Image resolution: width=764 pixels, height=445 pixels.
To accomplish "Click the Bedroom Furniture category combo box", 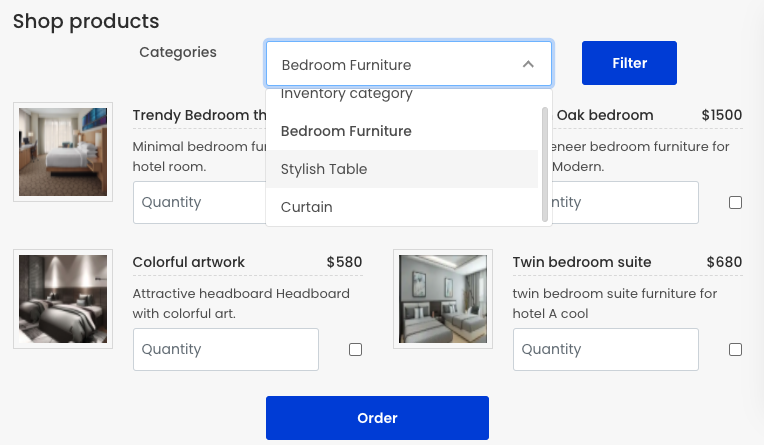I will (409, 64).
